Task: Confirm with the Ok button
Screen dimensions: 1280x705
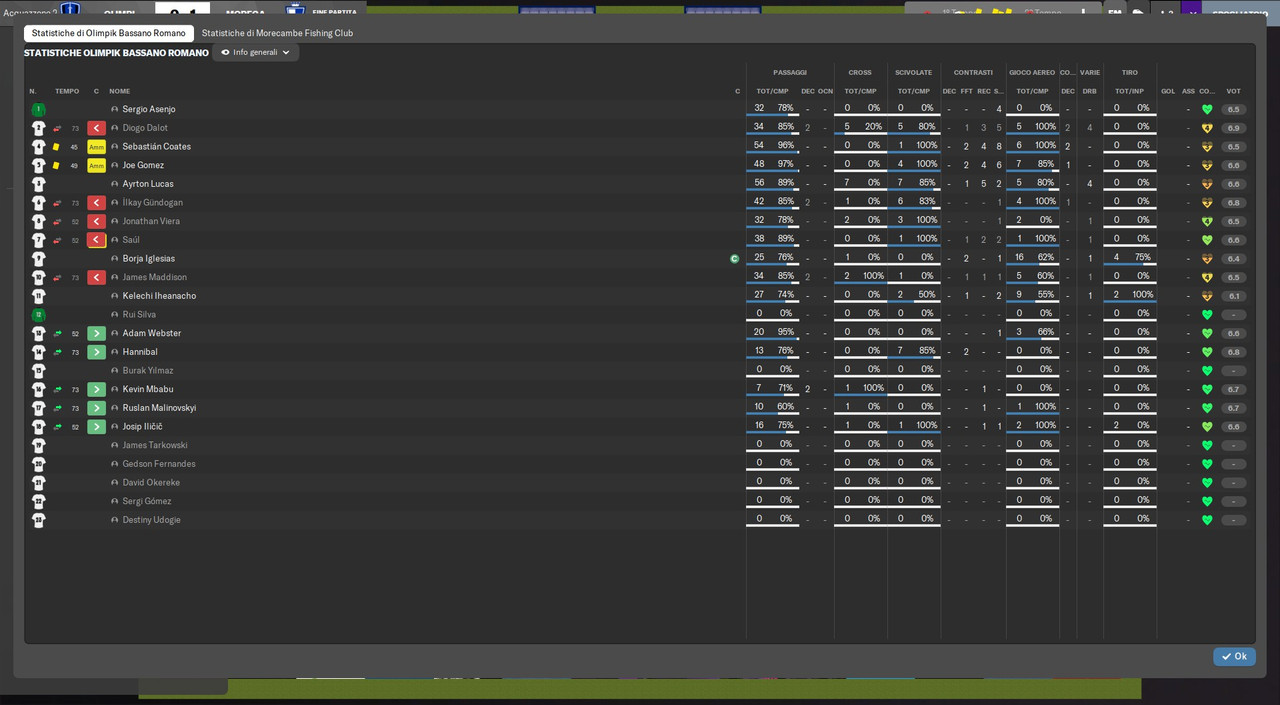Action: [1234, 656]
